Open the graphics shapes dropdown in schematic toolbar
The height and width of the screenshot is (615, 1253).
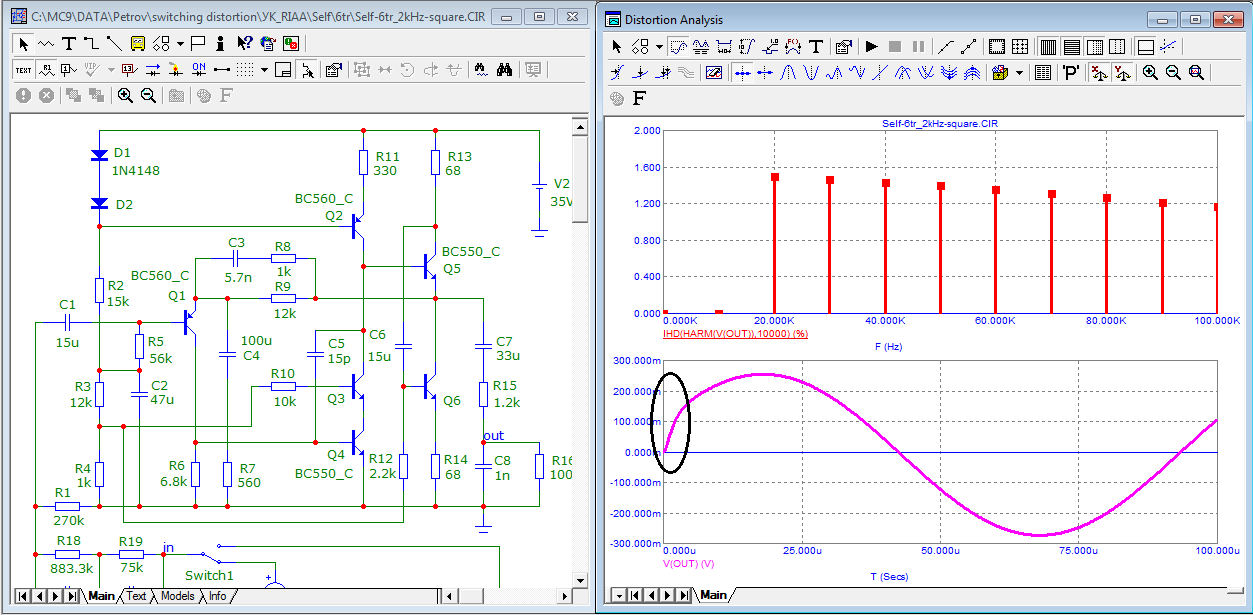pos(180,43)
